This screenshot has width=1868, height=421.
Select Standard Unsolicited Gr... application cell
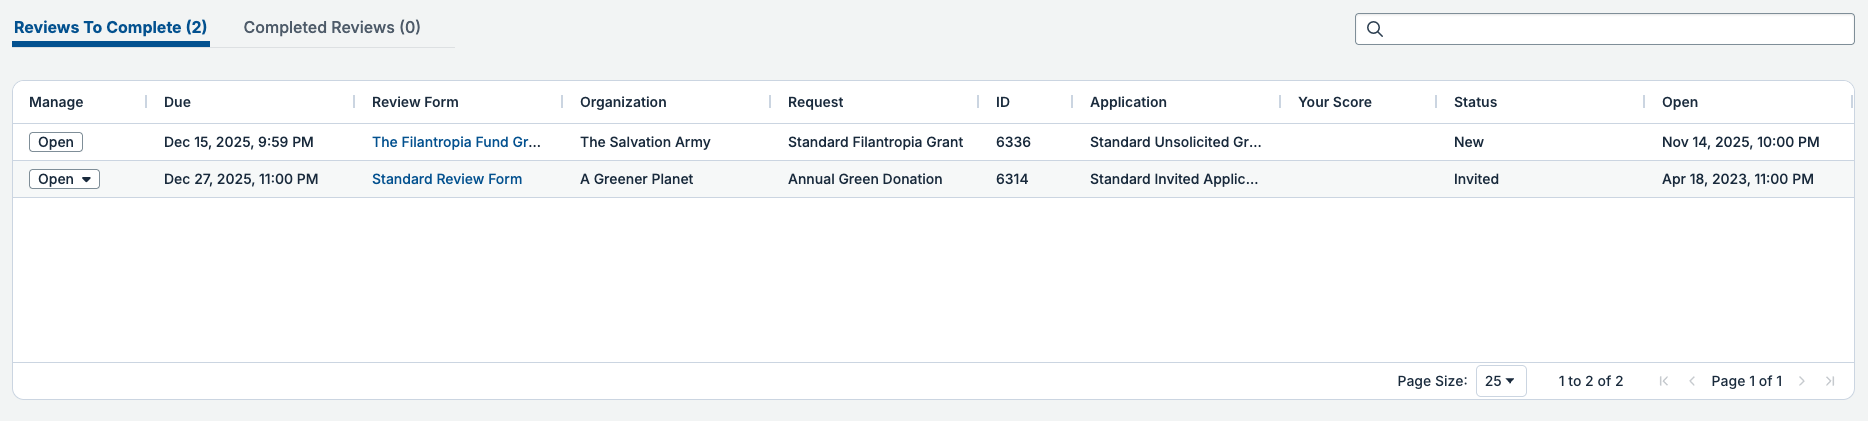point(1175,142)
